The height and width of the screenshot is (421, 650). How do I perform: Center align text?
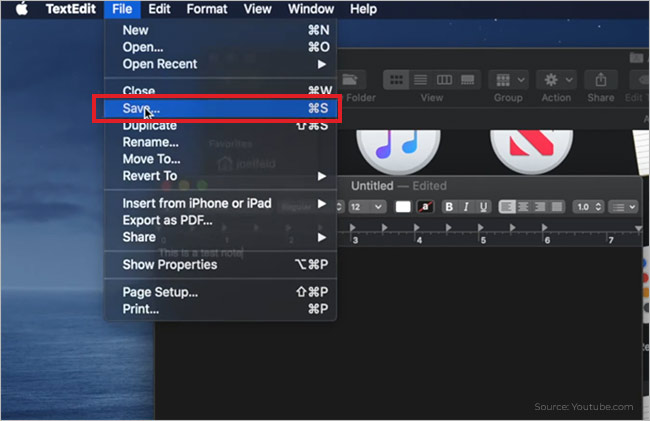click(x=524, y=207)
